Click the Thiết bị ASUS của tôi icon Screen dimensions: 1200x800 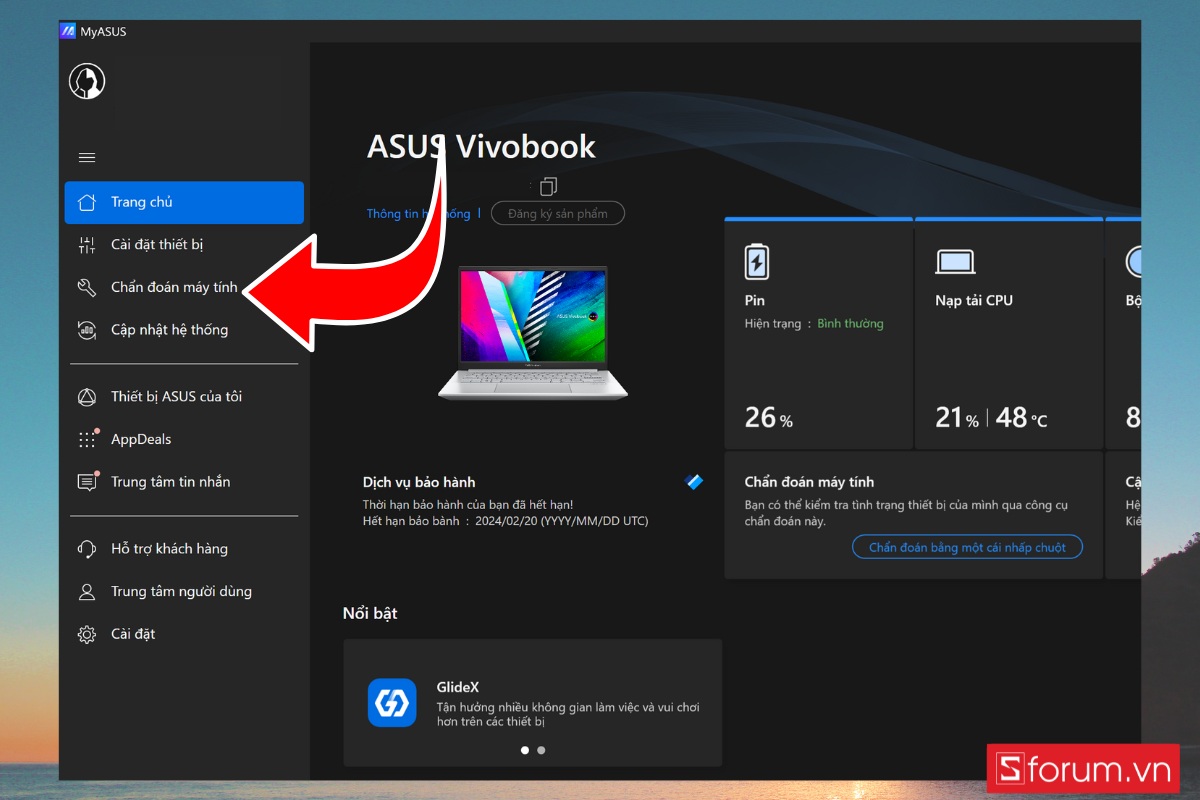(x=87, y=397)
